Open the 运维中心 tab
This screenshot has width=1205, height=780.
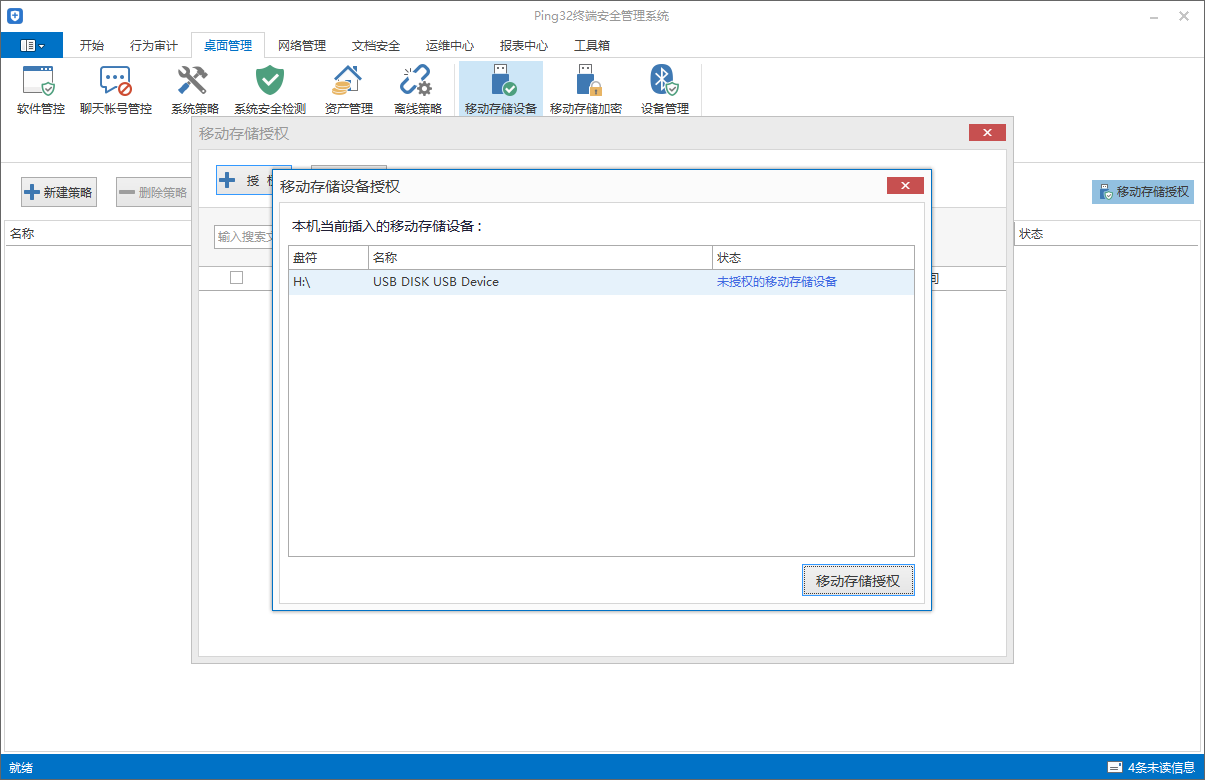pos(450,46)
